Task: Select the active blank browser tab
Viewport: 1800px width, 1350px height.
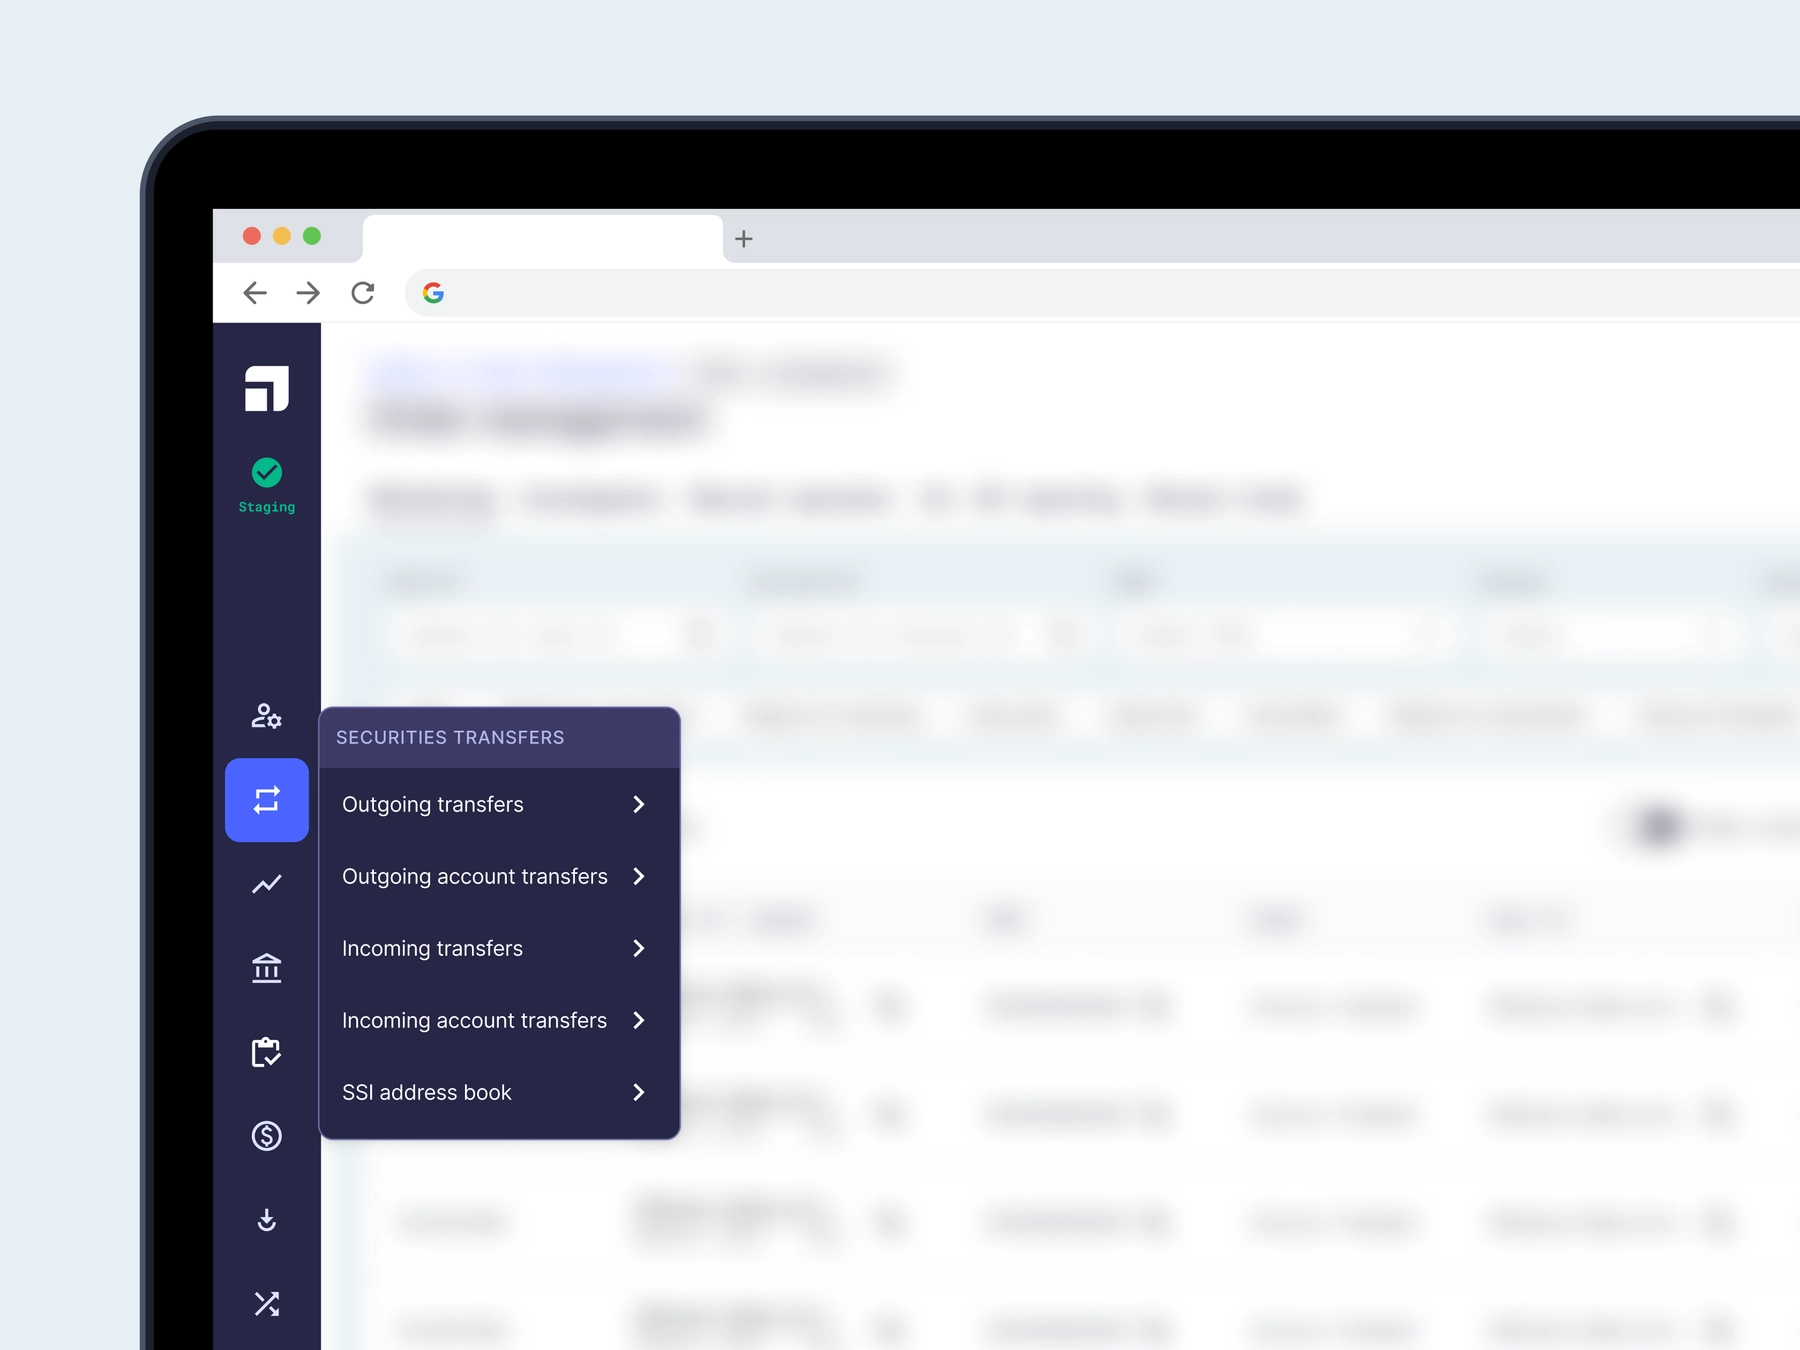Action: pos(543,239)
